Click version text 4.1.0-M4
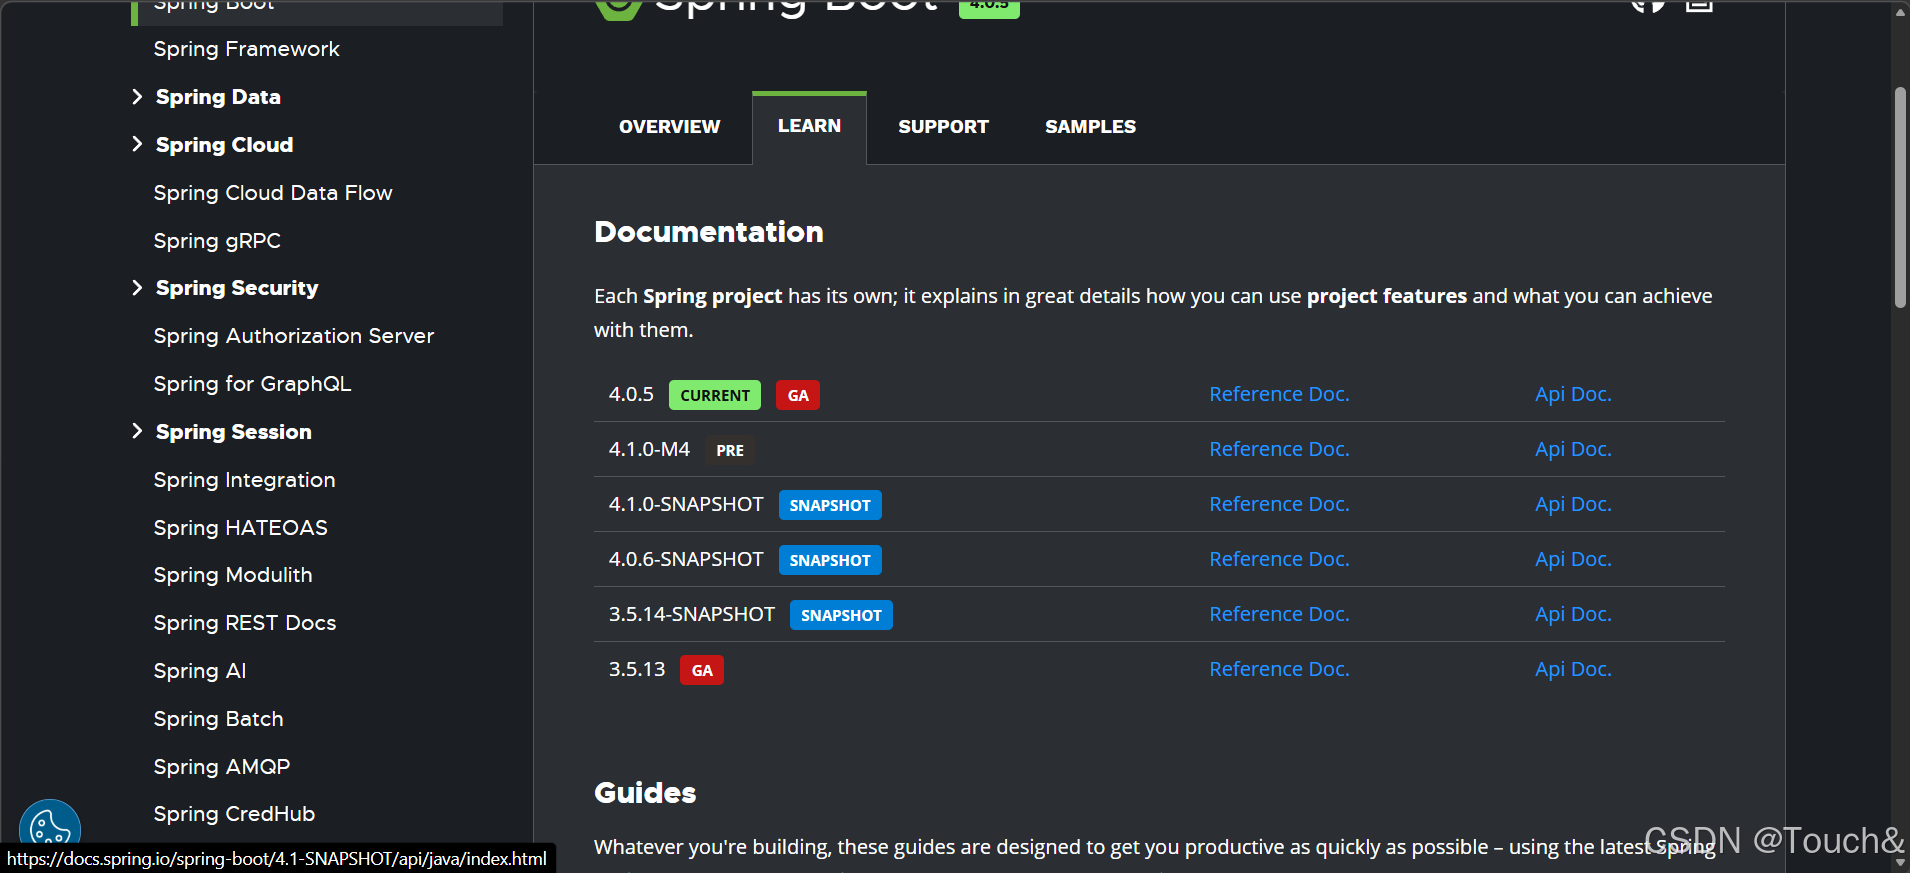1910x873 pixels. point(649,449)
